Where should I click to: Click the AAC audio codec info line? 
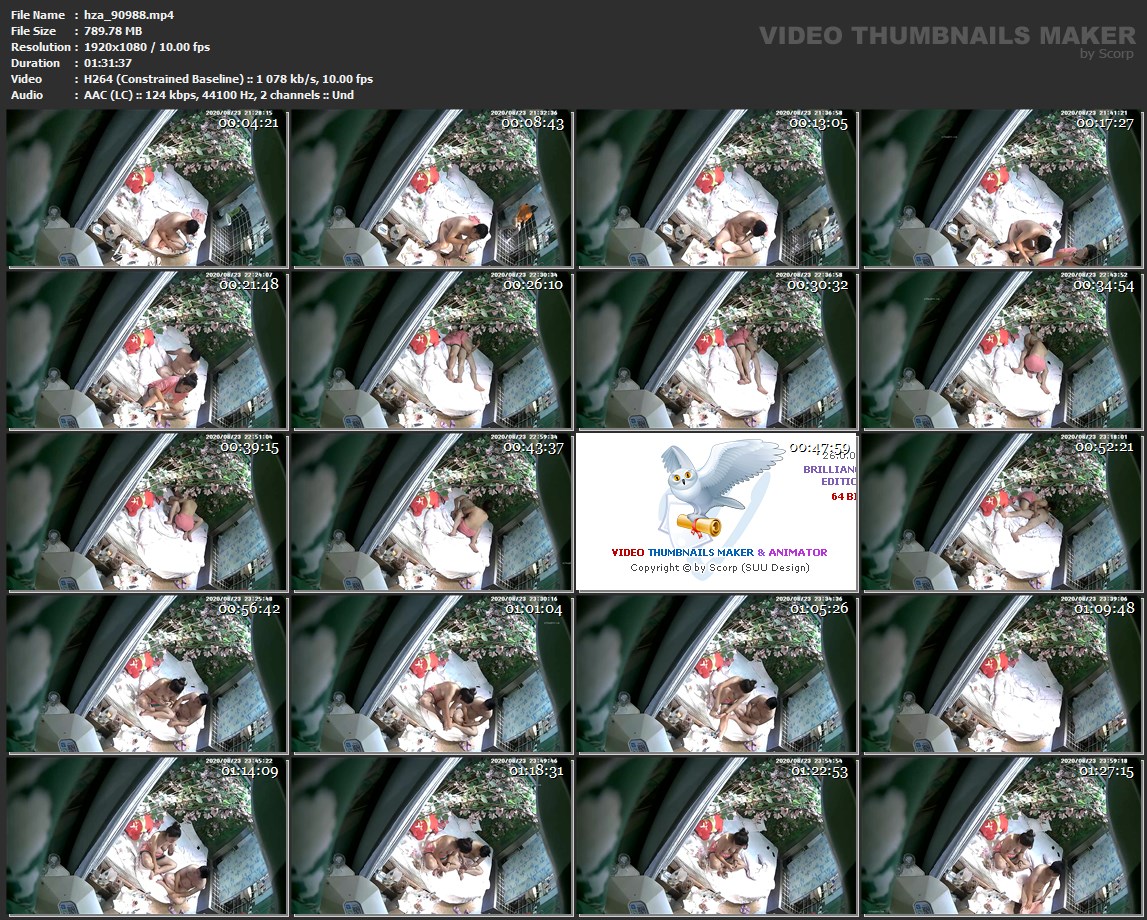tap(219, 95)
